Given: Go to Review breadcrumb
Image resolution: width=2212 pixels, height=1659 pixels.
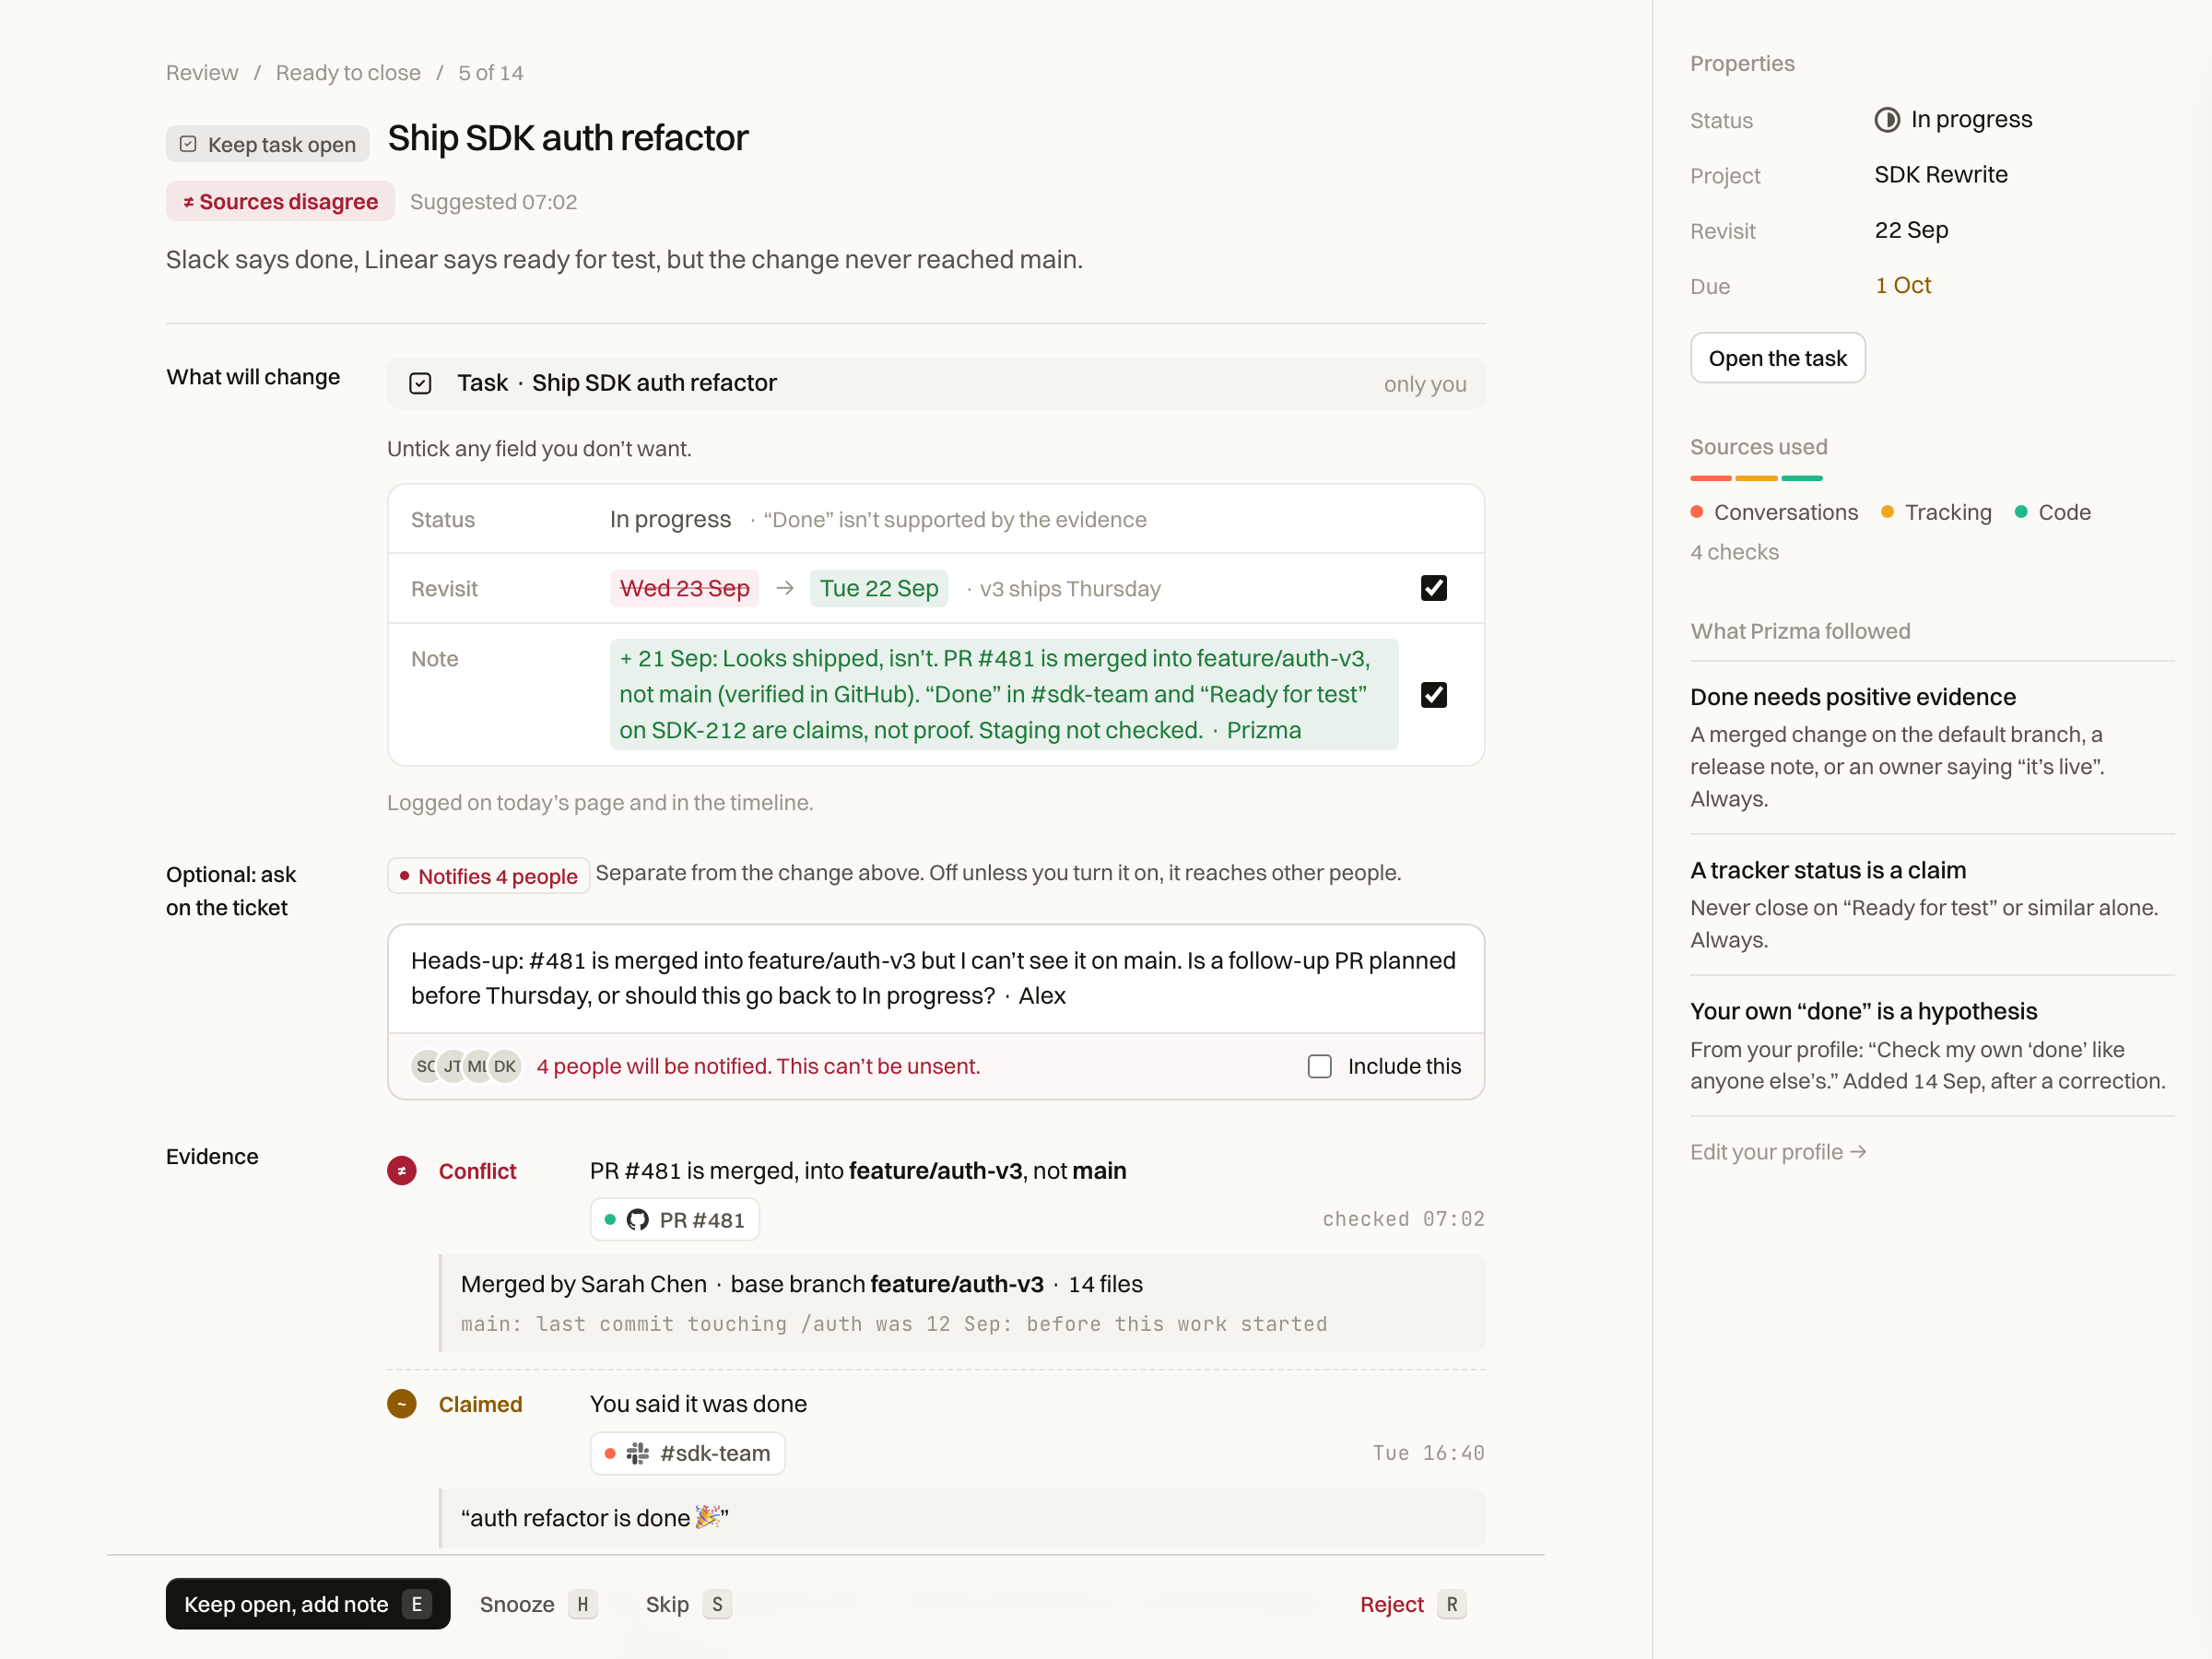Looking at the screenshot, I should click(x=202, y=73).
